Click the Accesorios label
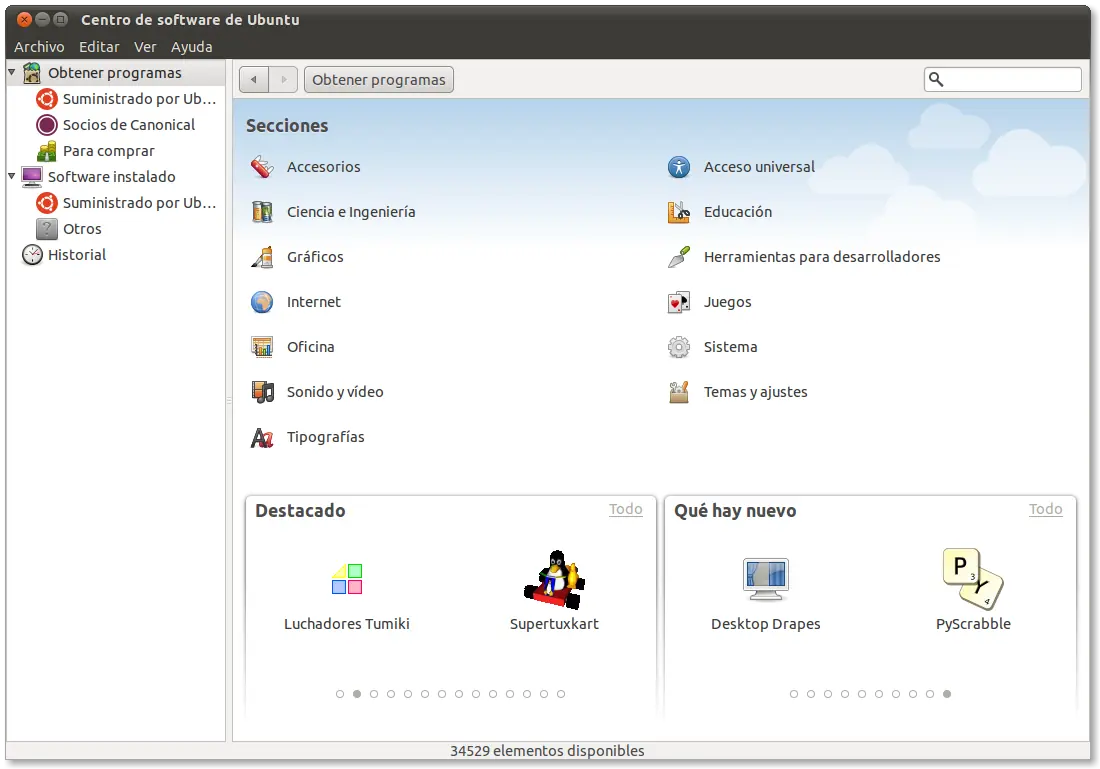This screenshot has width=1100, height=769. click(323, 167)
